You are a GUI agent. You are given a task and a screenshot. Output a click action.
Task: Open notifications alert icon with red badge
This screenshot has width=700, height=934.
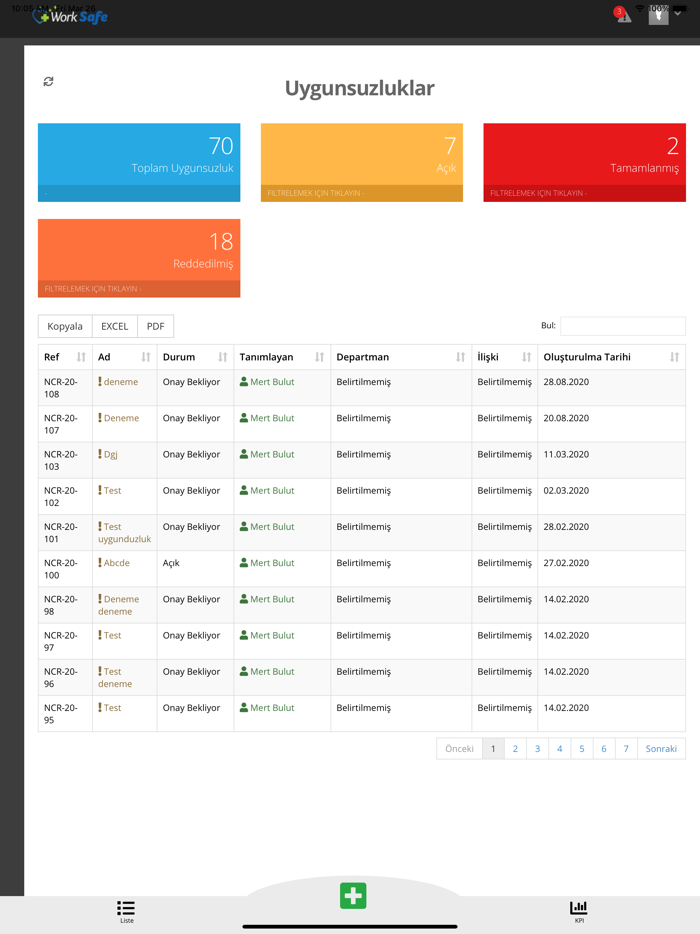[623, 14]
